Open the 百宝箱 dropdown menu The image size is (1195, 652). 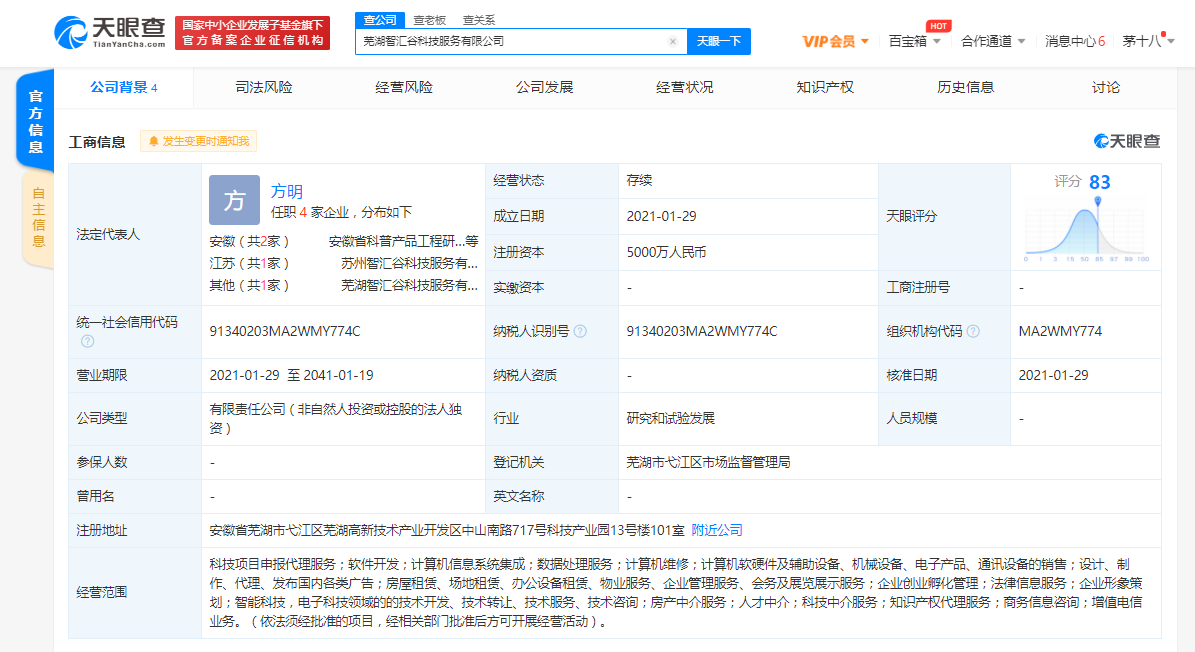tap(914, 41)
